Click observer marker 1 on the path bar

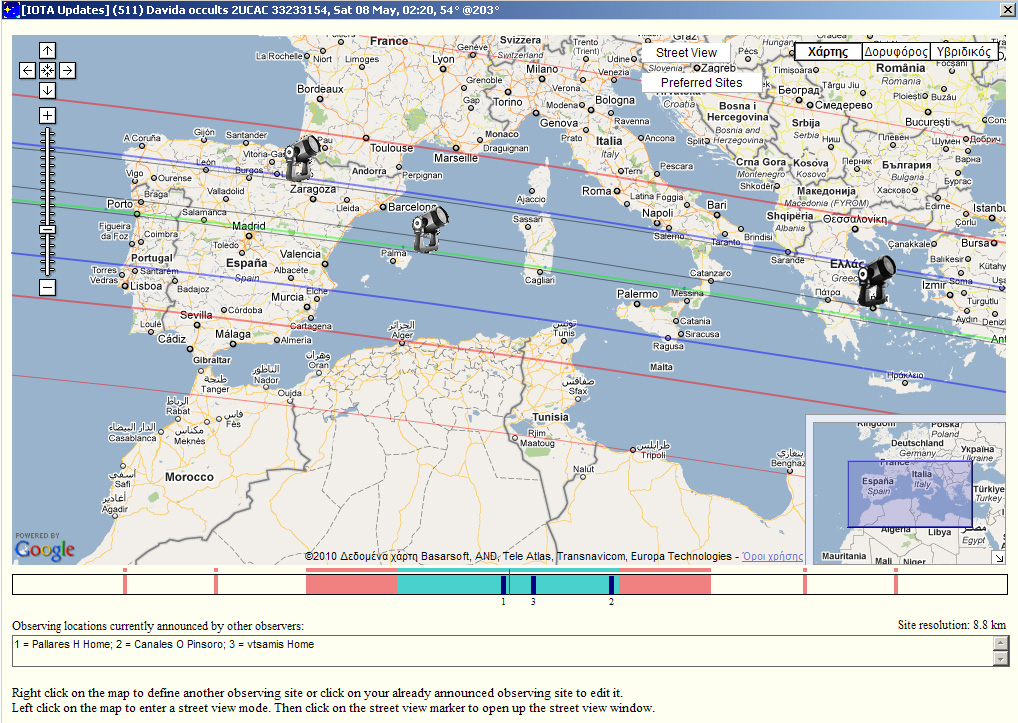coord(503,584)
